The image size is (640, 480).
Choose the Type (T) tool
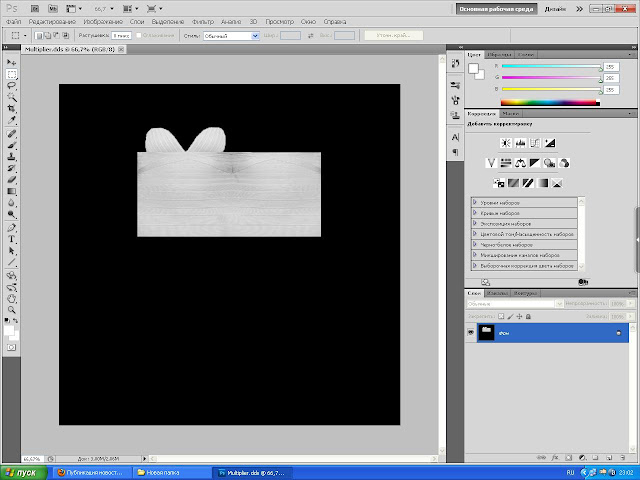12,239
